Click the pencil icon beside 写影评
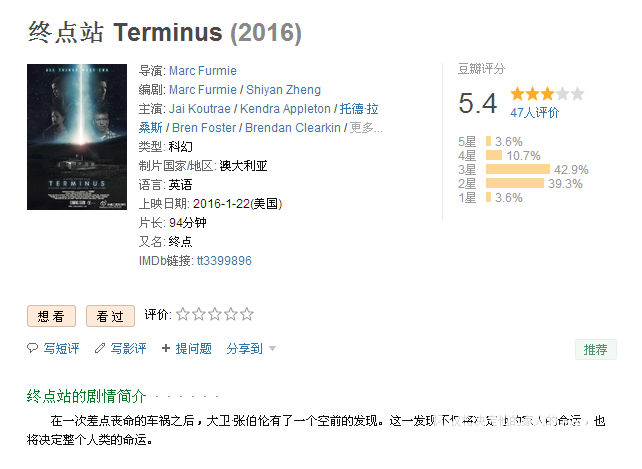Image resolution: width=642 pixels, height=469 pixels. [x=99, y=348]
